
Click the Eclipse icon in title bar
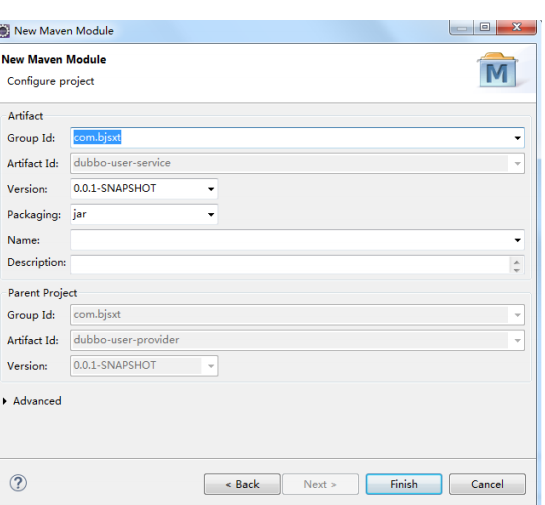coord(4,31)
